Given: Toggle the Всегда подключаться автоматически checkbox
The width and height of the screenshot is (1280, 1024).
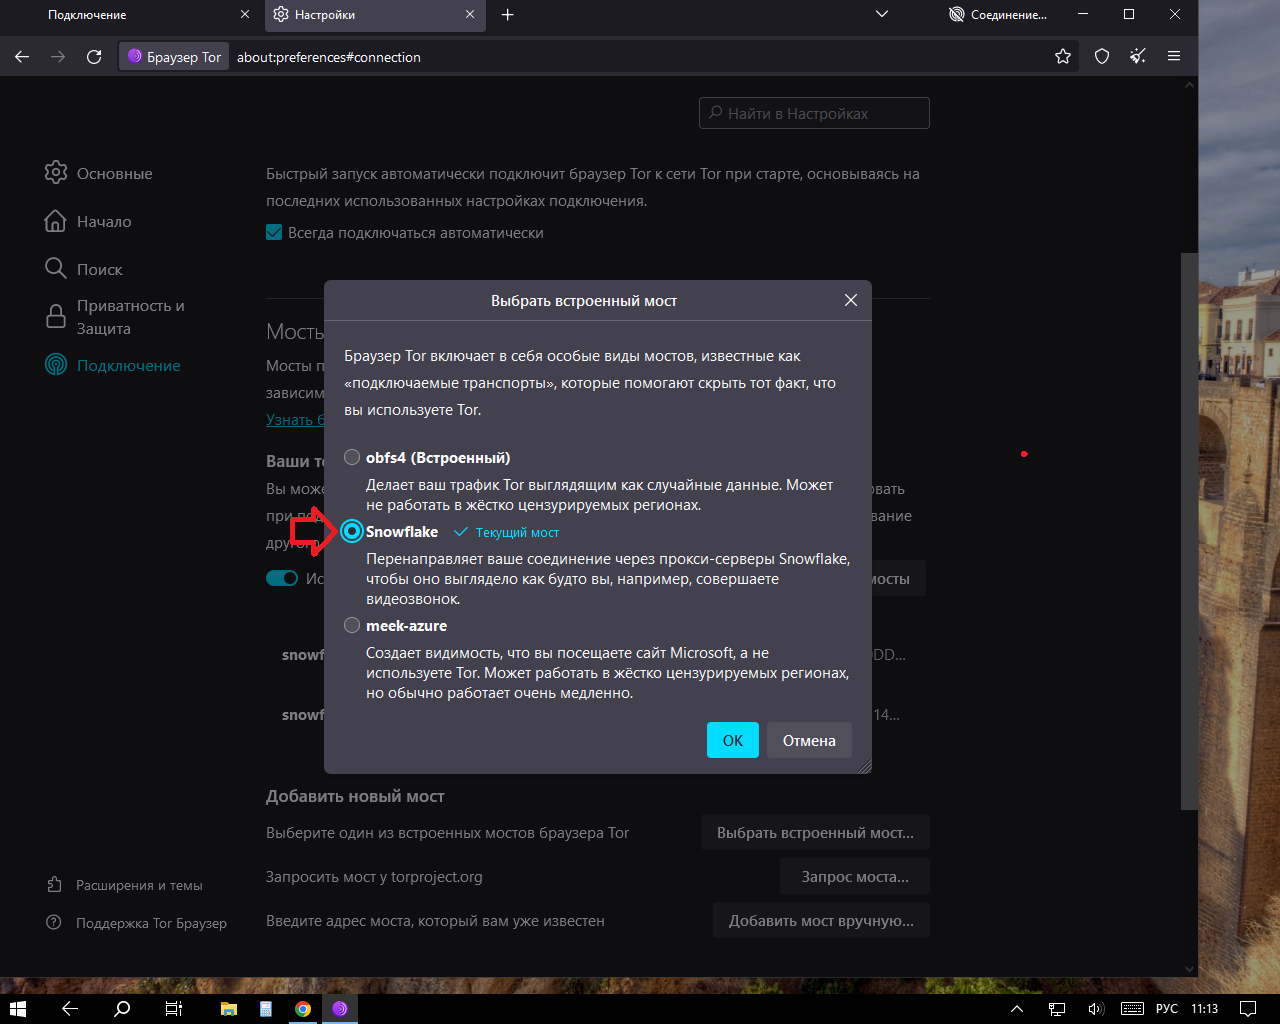Looking at the screenshot, I should [x=274, y=232].
